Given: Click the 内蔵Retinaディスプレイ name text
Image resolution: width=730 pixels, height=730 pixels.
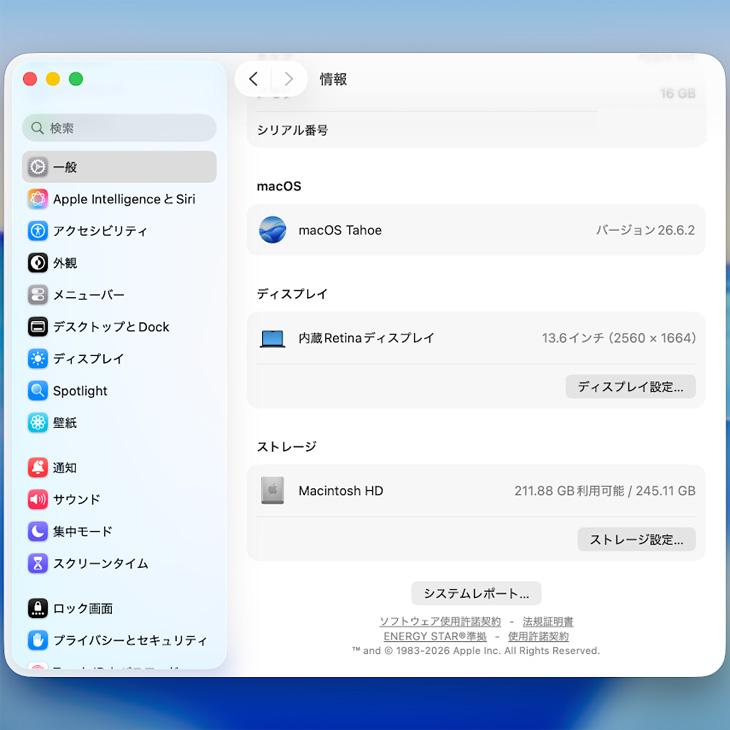Looking at the screenshot, I should click(x=366, y=338).
